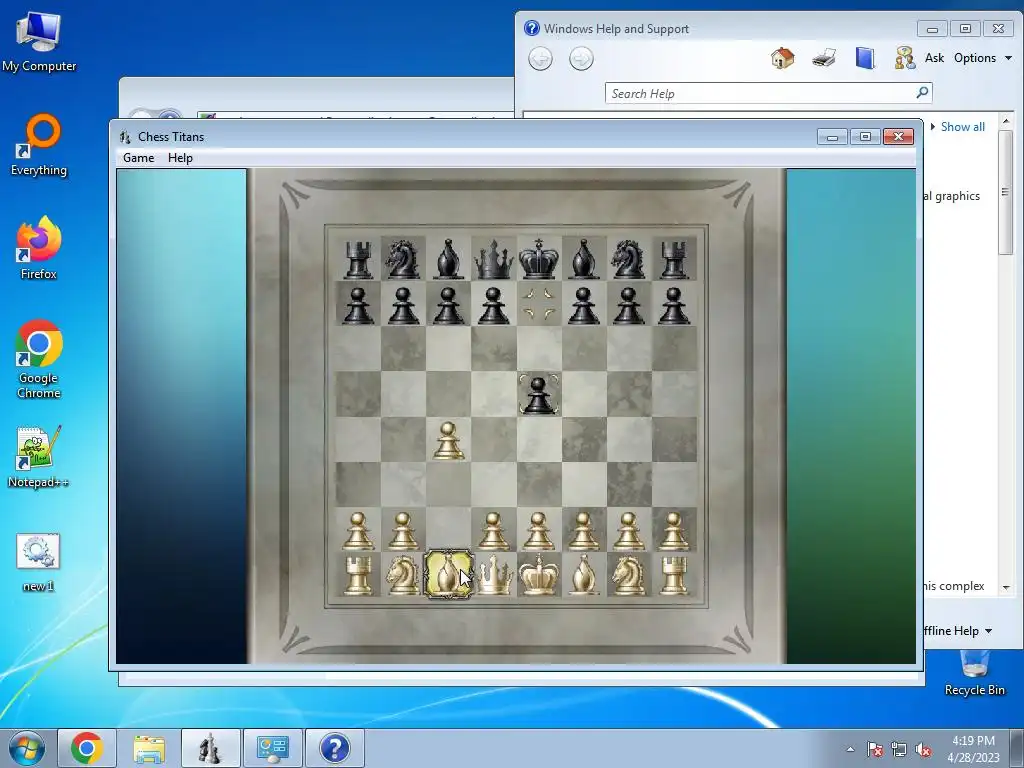Screen dimensions: 1024x768
Task: Click the black queen on d8
Action: (494, 259)
